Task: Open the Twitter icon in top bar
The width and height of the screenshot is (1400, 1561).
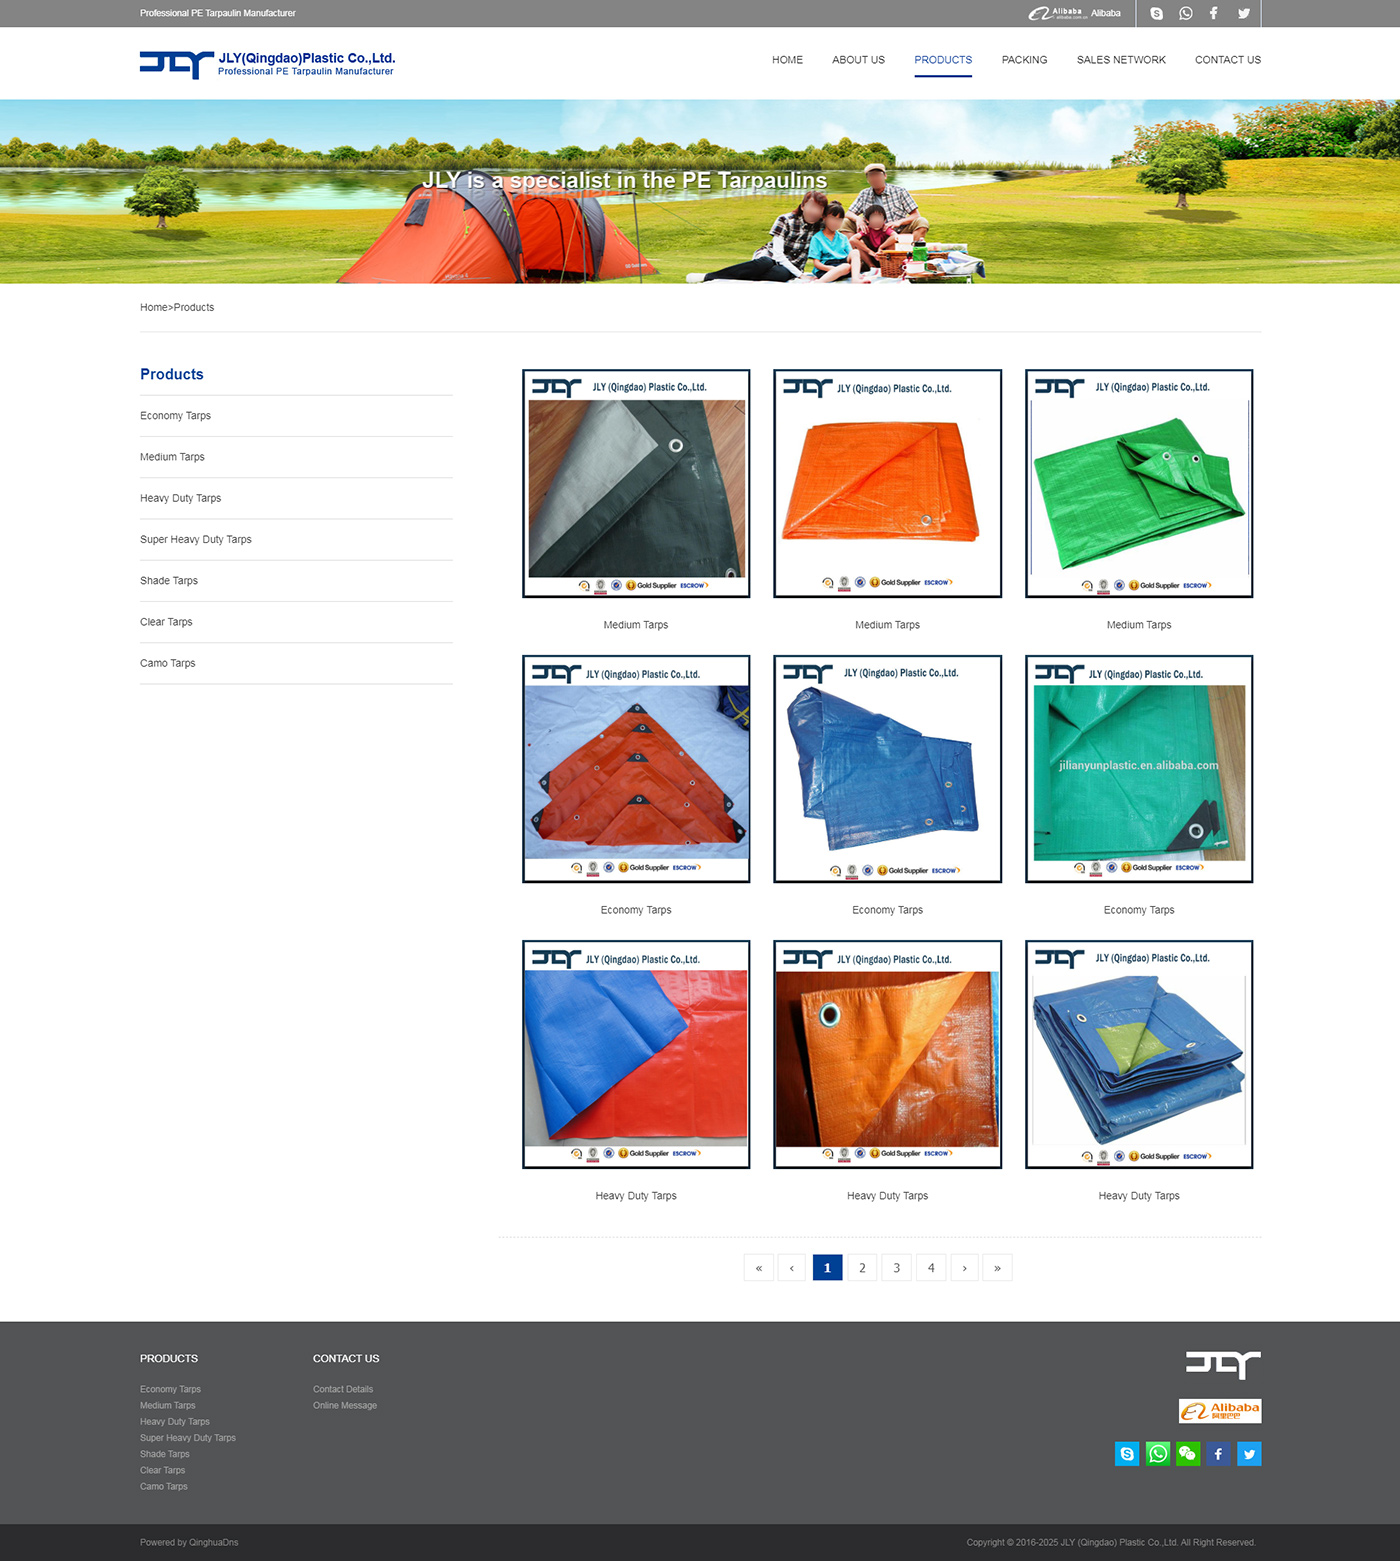Action: [x=1243, y=13]
